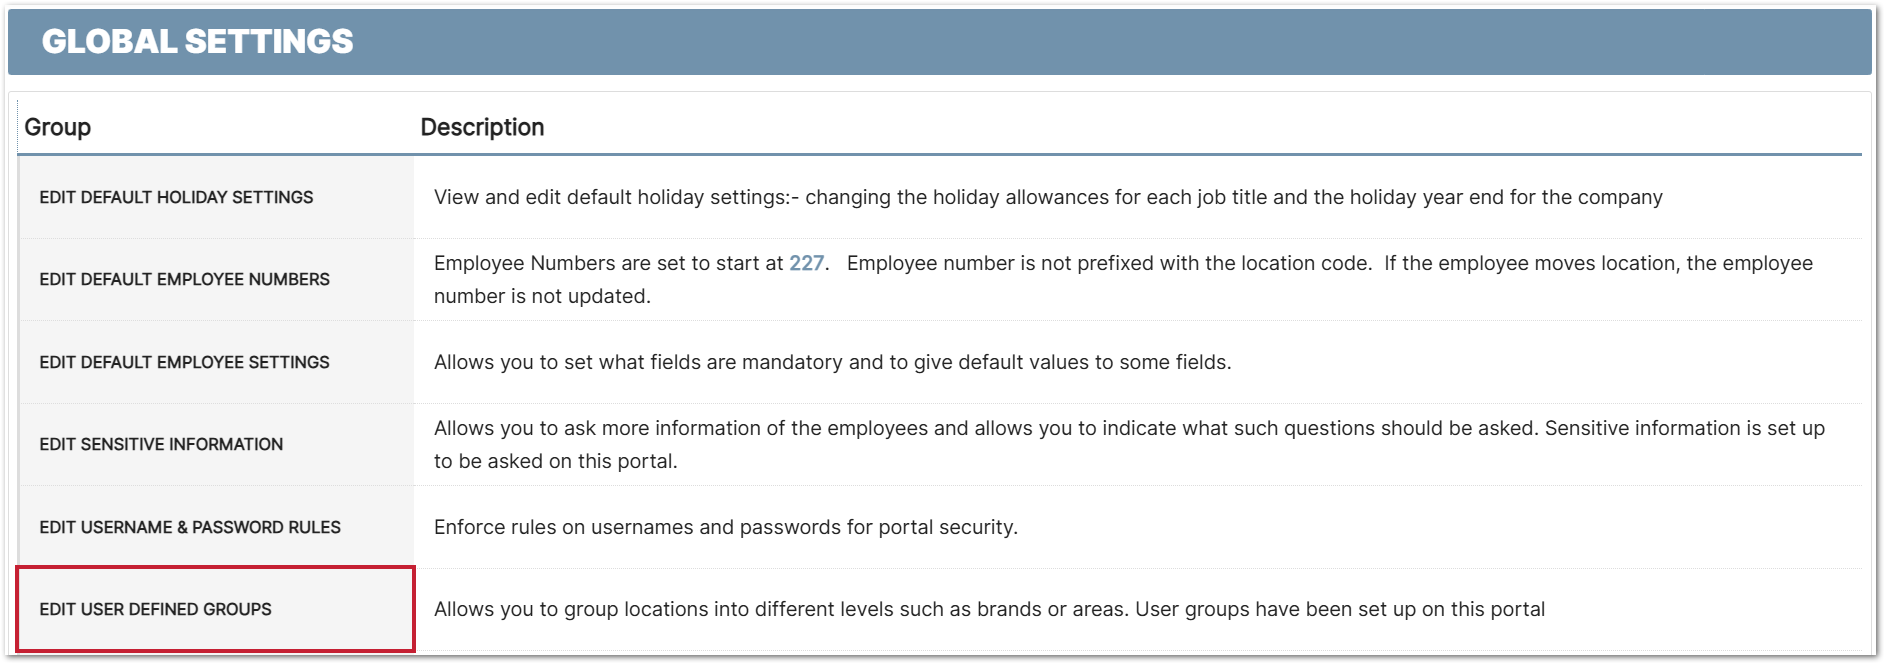Screen dimensions: 1885x664
Task: Click the blue 227 employee number link
Action: point(806,263)
